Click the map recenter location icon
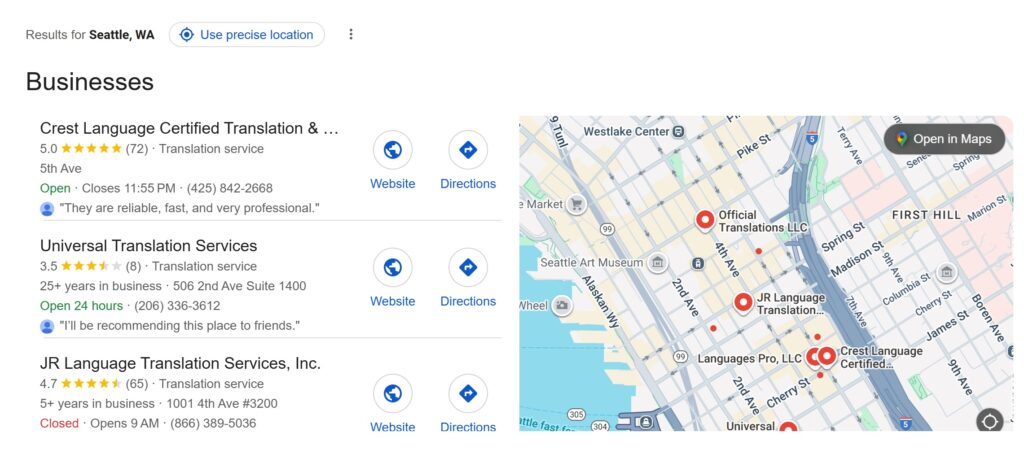1024x476 pixels. (989, 421)
